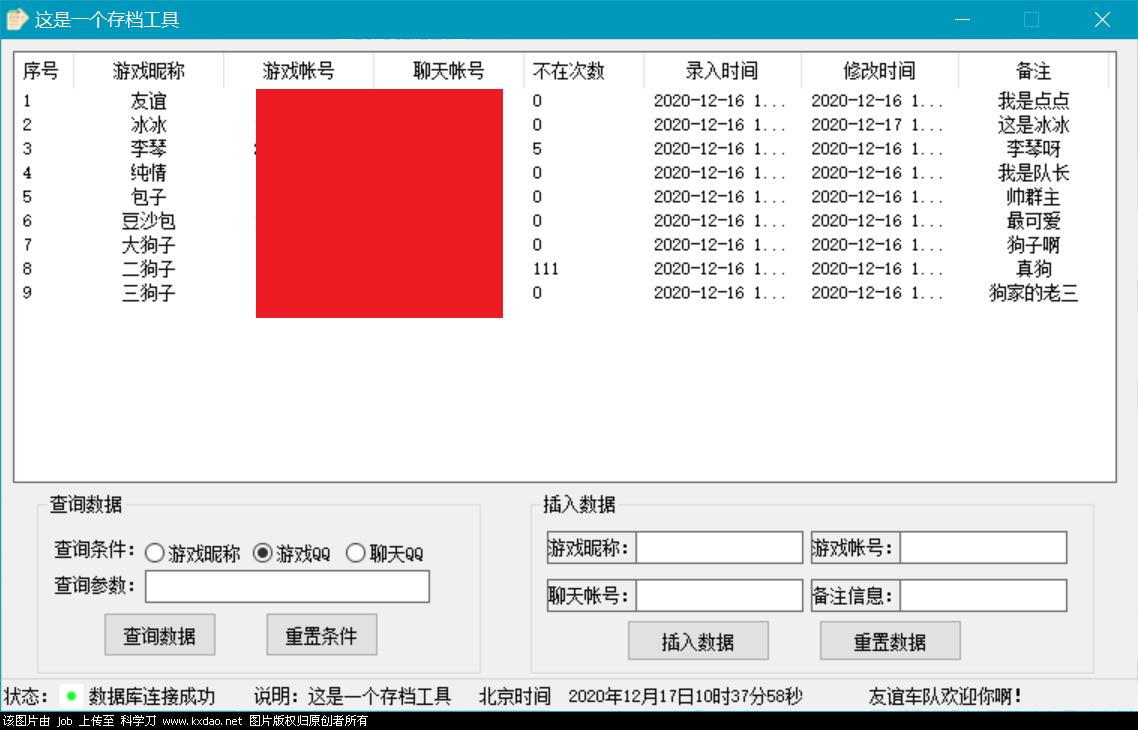Viewport: 1138px width, 730px height.
Task: Click the 修改时间 column header
Action: click(880, 71)
